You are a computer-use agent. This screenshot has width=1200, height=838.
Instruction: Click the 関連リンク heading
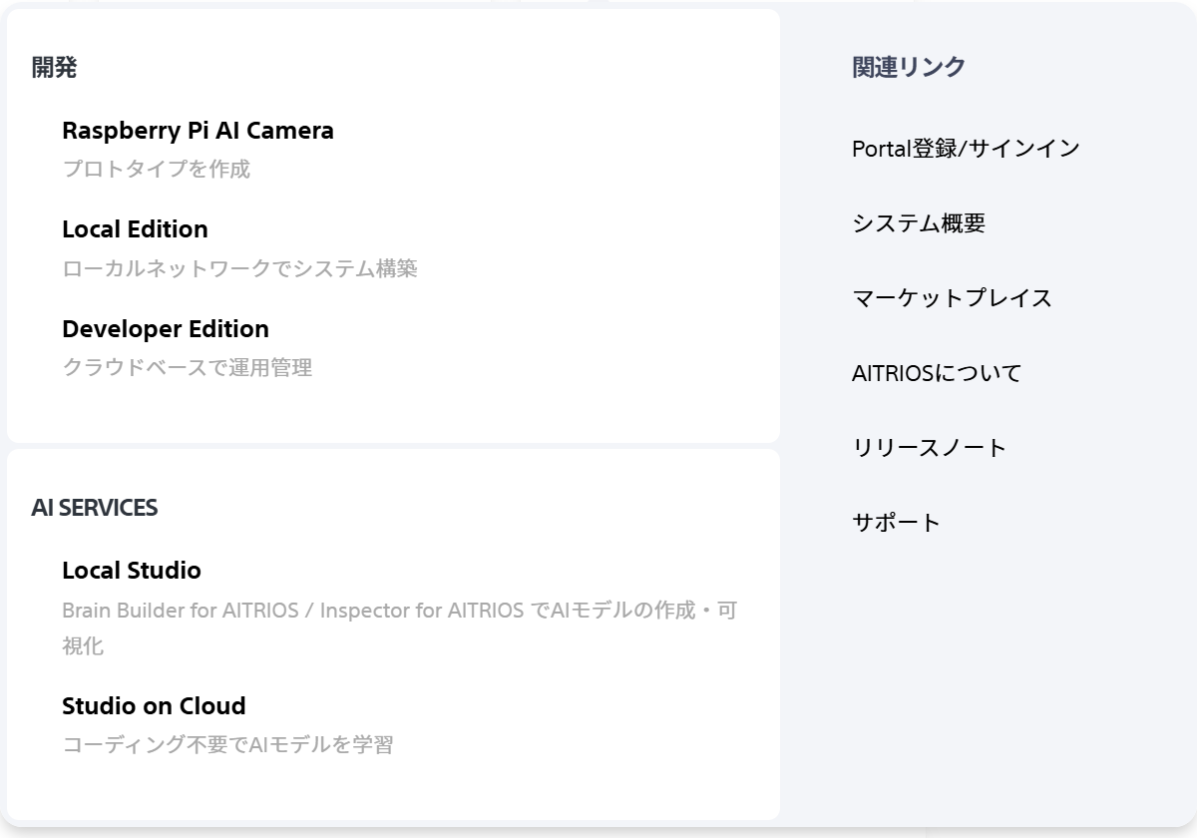[x=908, y=67]
